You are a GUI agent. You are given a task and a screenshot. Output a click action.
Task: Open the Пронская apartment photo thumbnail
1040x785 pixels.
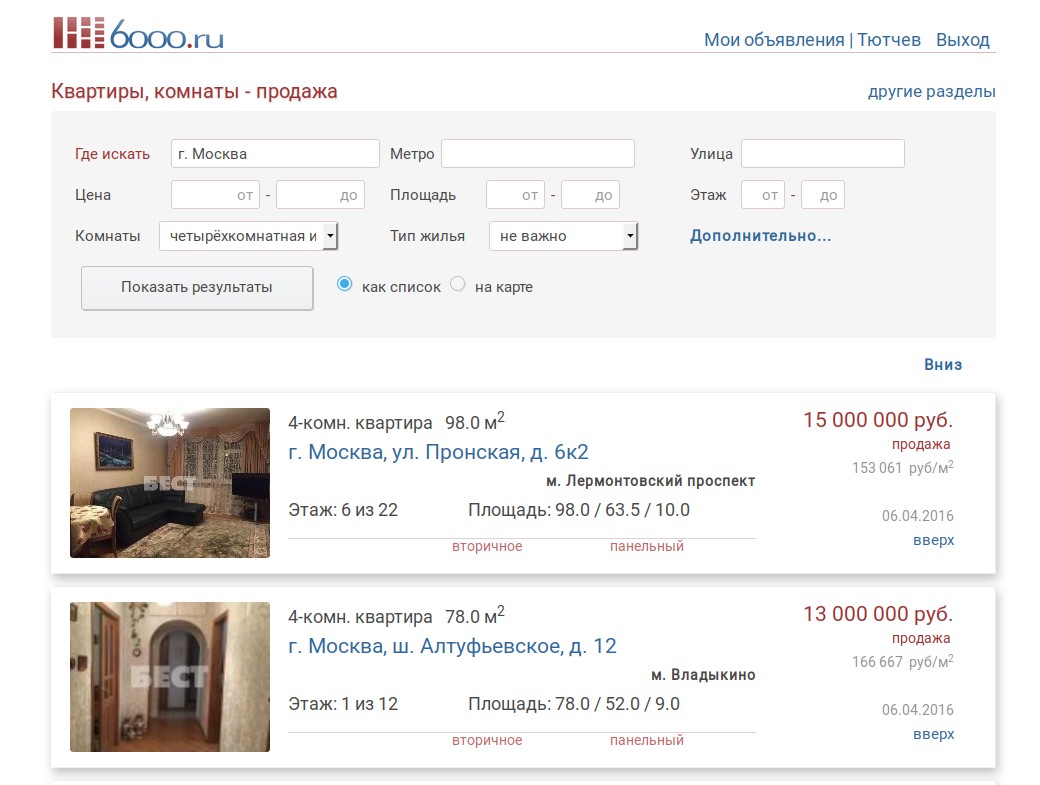[170, 483]
